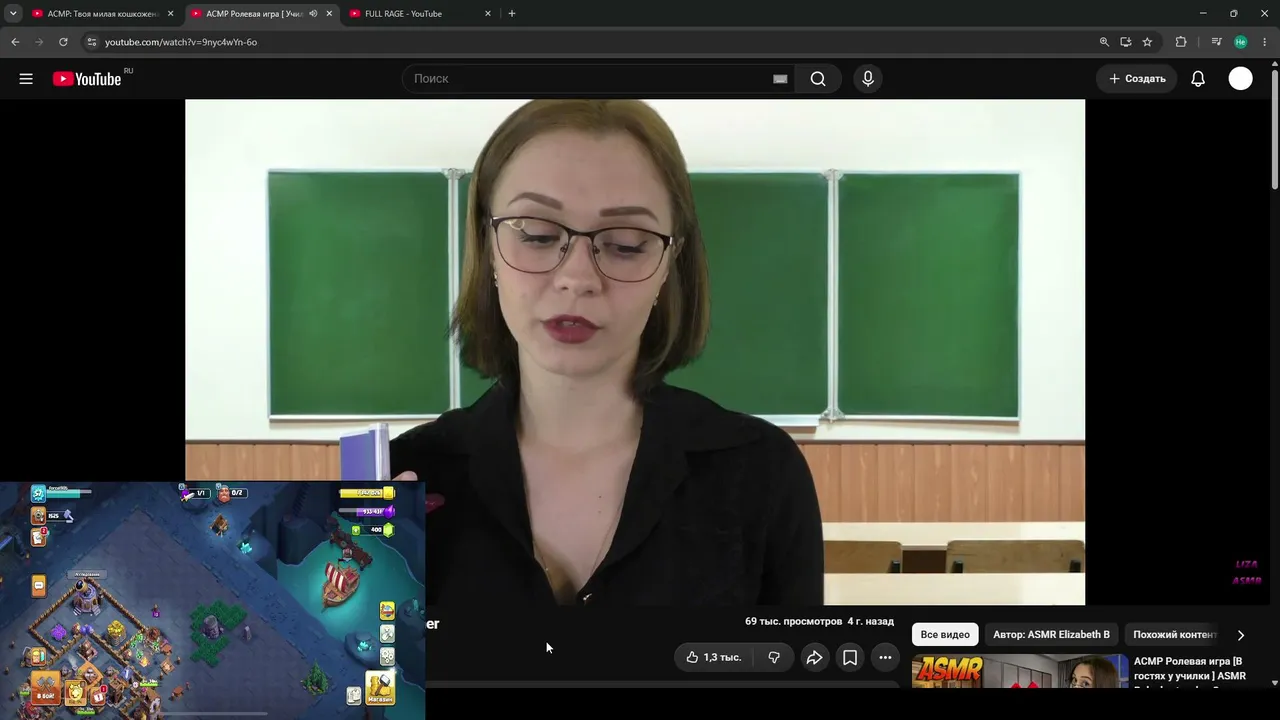This screenshot has width=1280, height=720.
Task: Click the suggested ASMR video thumbnail
Action: 1020,672
